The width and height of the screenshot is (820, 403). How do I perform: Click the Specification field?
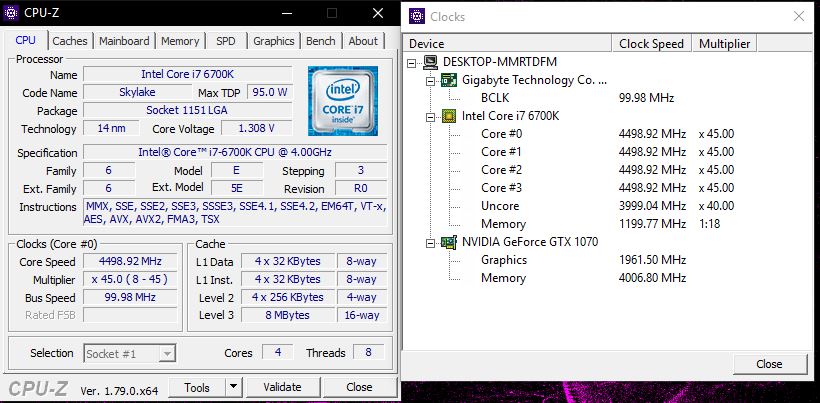tap(235, 152)
